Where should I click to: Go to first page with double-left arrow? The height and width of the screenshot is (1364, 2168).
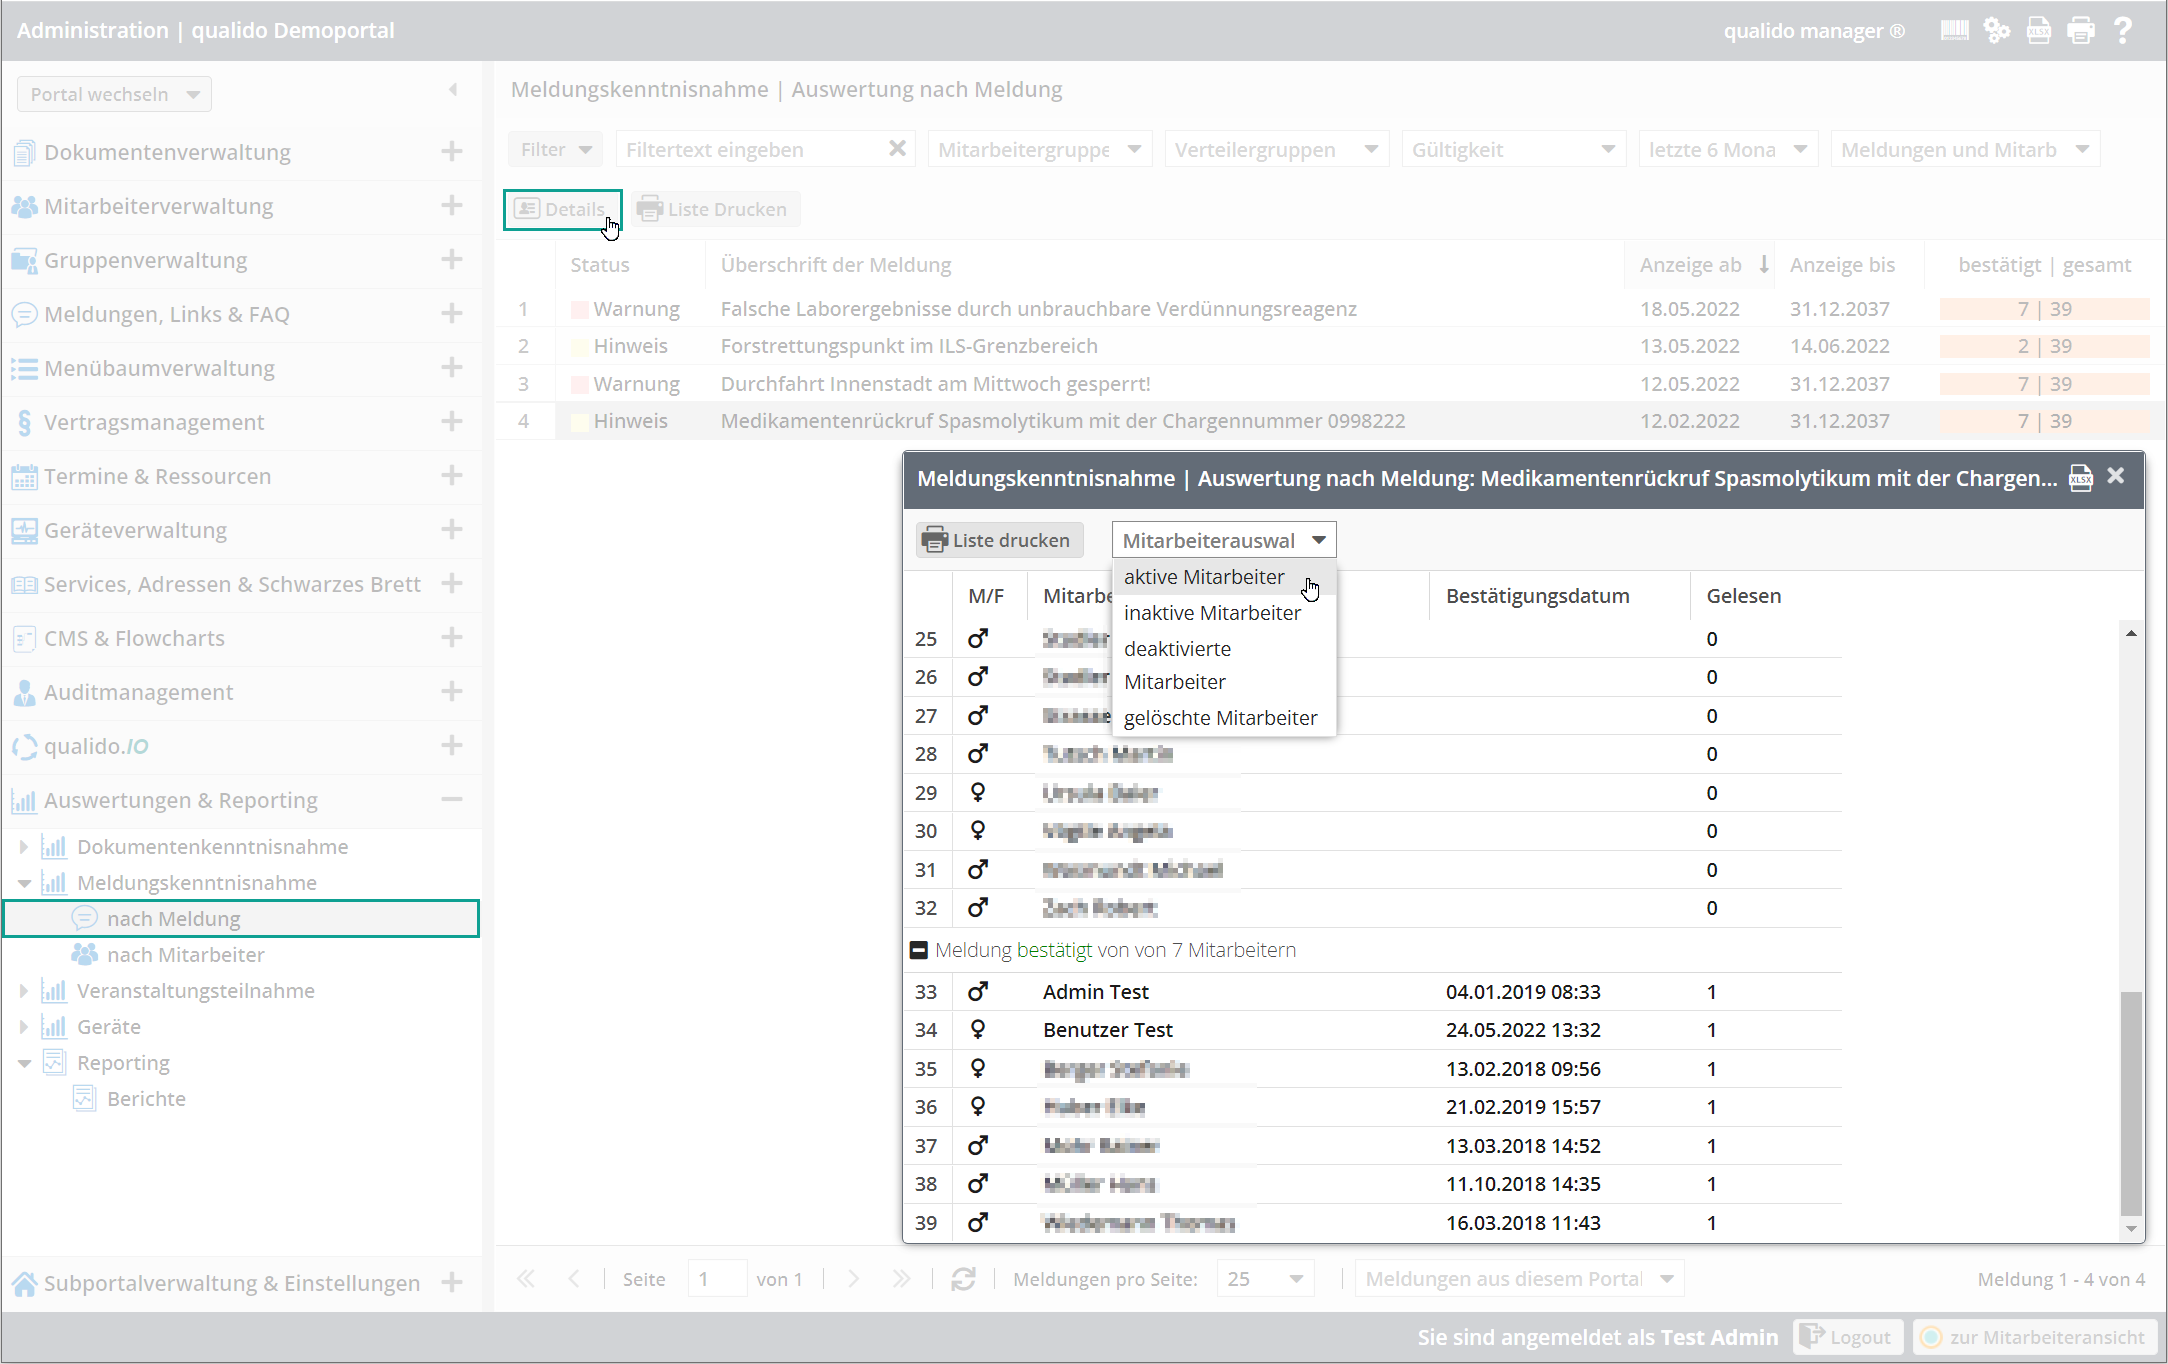point(526,1279)
